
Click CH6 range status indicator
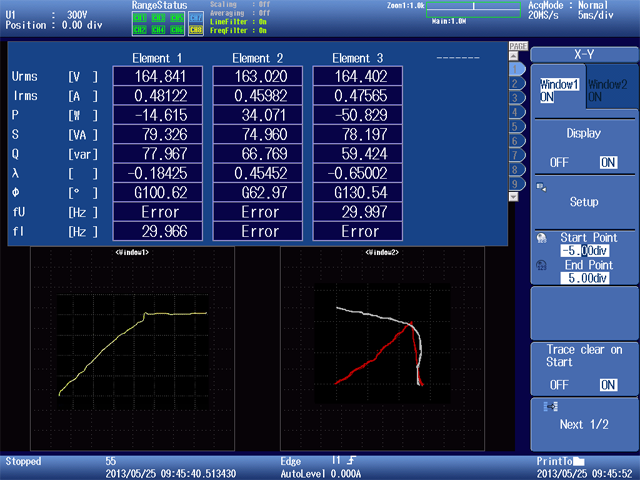pyautogui.click(x=177, y=30)
